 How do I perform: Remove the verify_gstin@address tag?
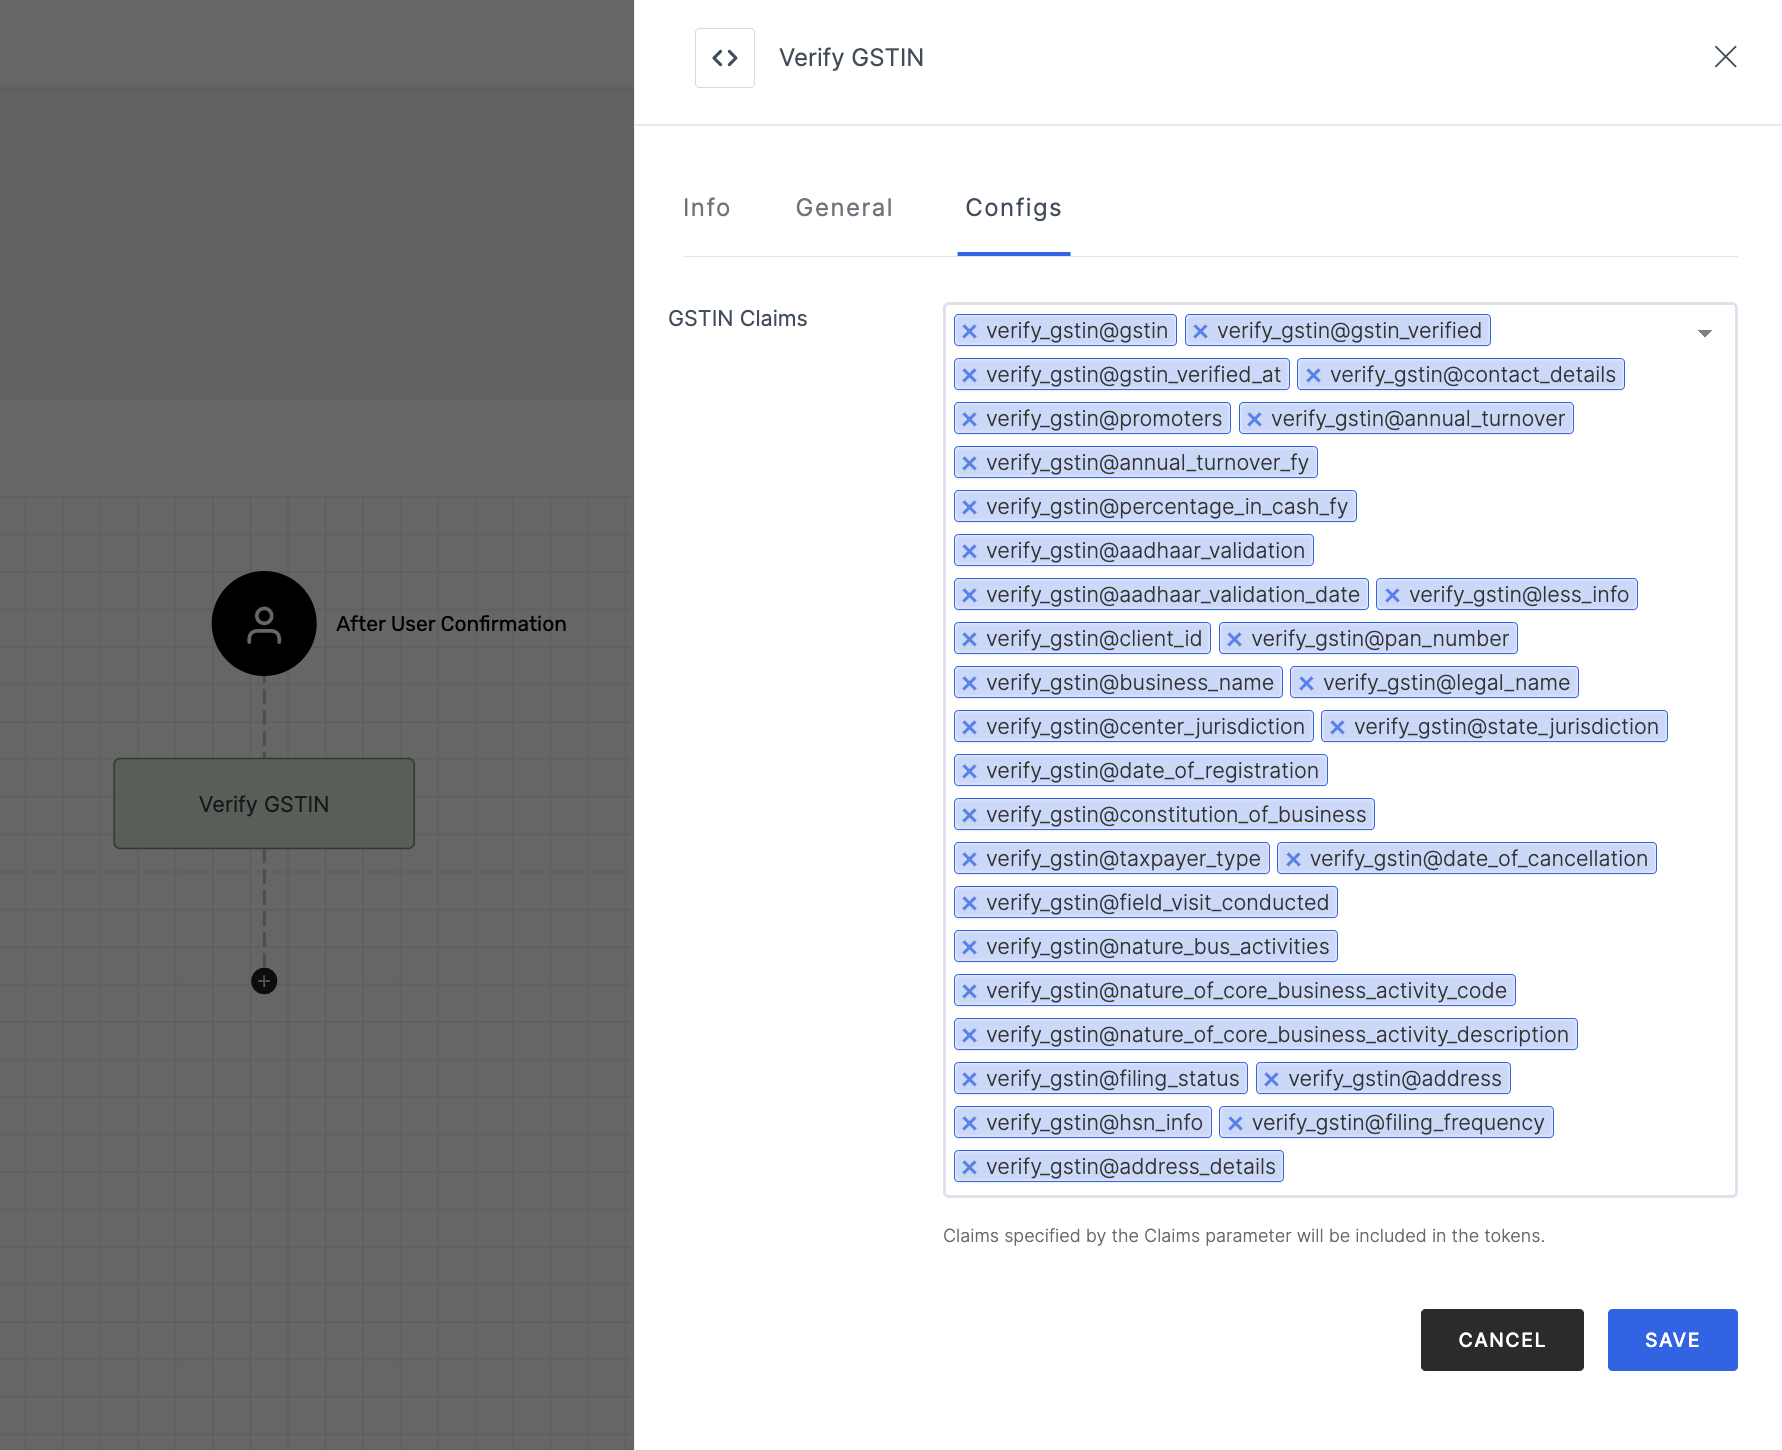pyautogui.click(x=1271, y=1079)
